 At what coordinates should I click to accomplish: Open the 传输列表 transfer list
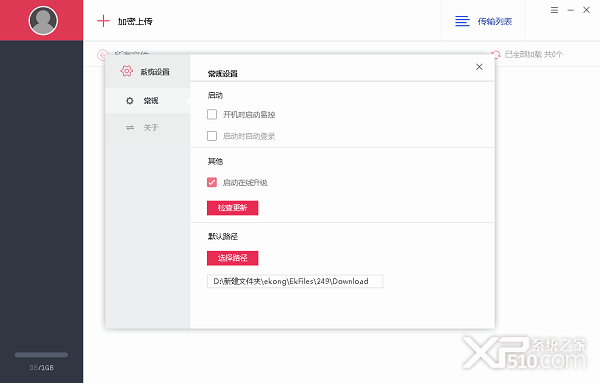point(494,21)
